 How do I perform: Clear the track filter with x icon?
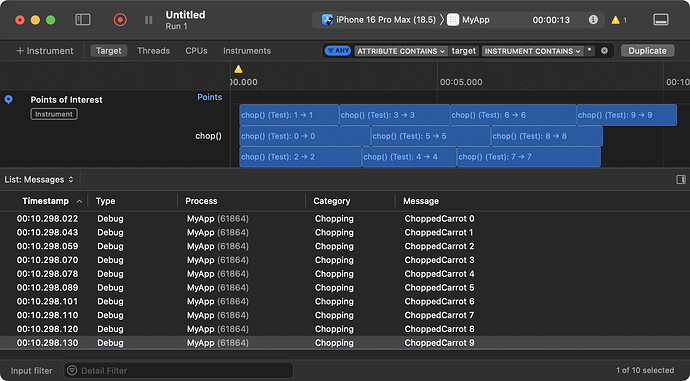pyautogui.click(x=604, y=51)
